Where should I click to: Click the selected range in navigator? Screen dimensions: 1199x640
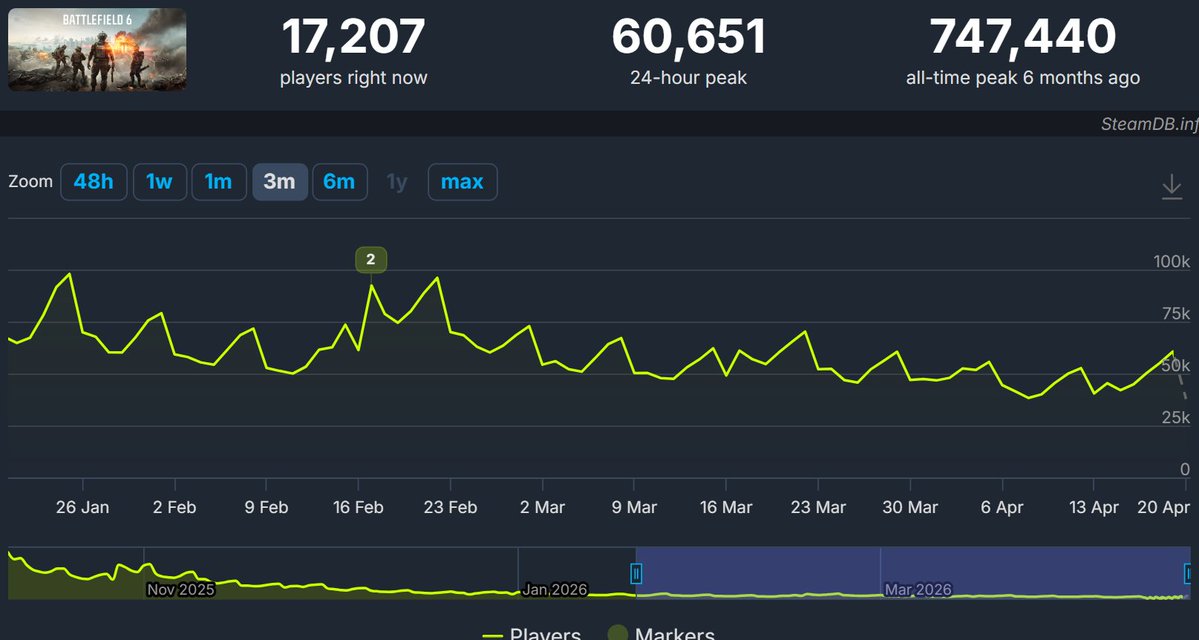coord(912,573)
